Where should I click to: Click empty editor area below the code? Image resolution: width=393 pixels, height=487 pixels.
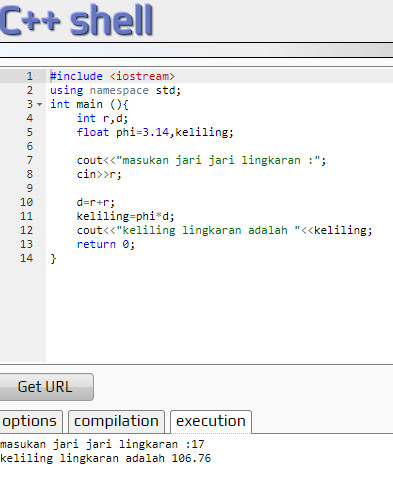click(219, 313)
